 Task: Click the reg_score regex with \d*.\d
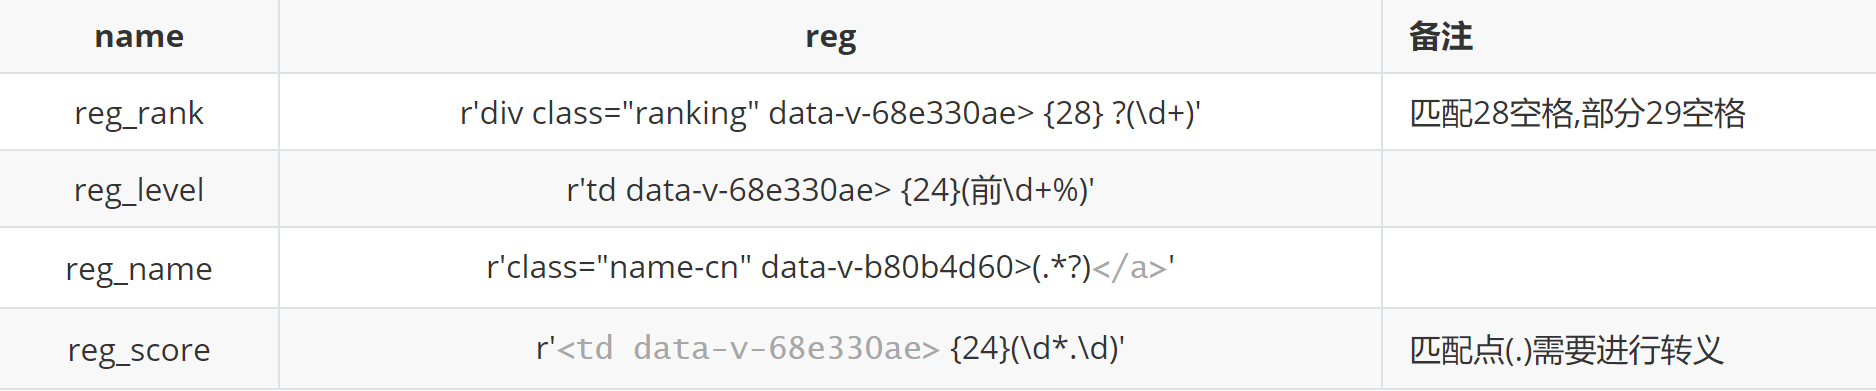tap(830, 348)
